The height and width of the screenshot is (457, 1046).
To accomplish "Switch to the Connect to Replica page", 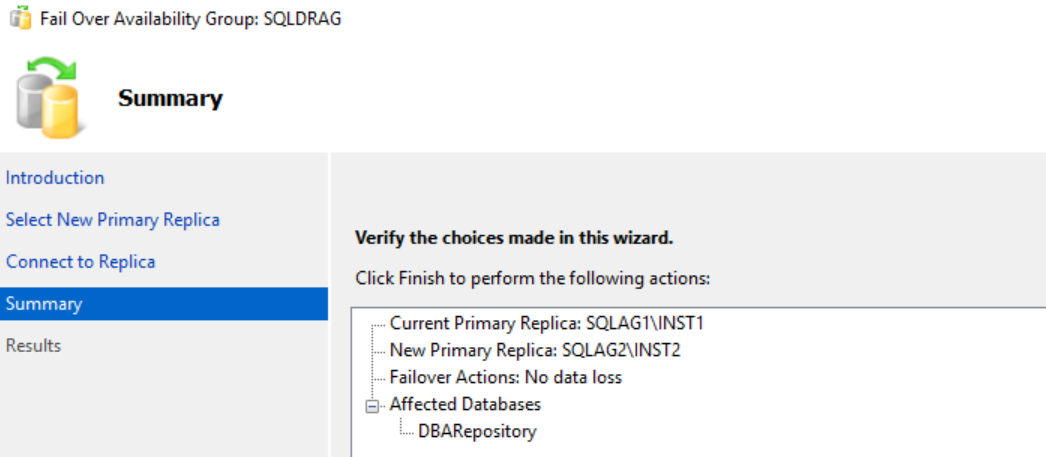I will click(x=81, y=262).
